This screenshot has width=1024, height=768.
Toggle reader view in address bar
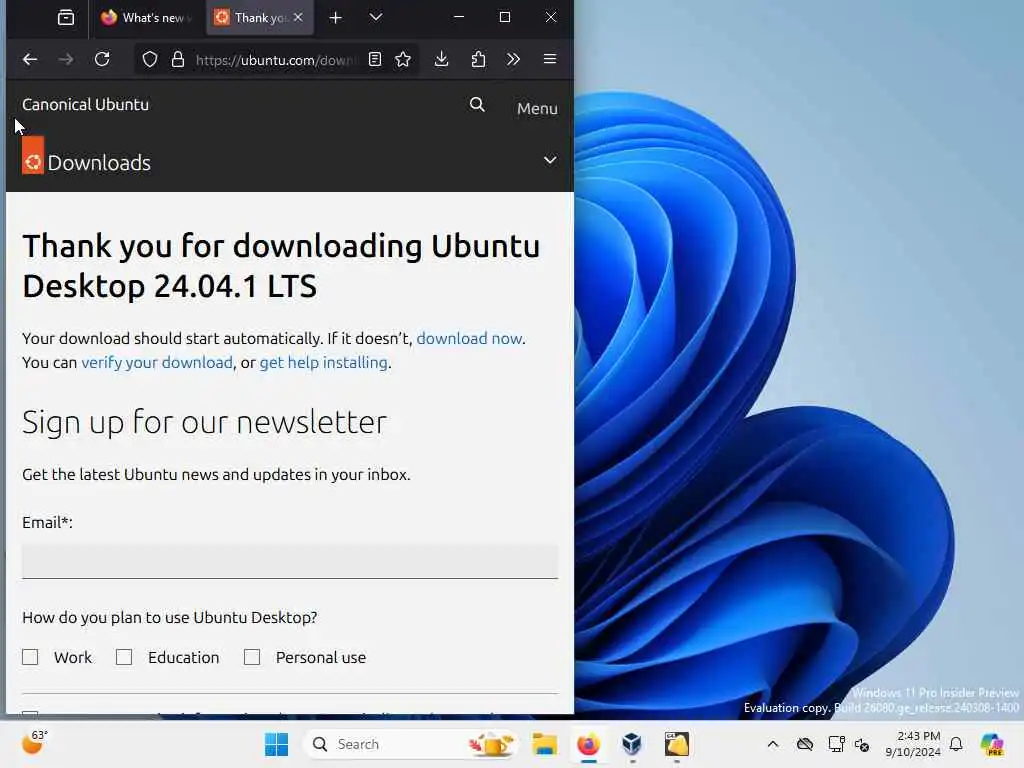374,59
